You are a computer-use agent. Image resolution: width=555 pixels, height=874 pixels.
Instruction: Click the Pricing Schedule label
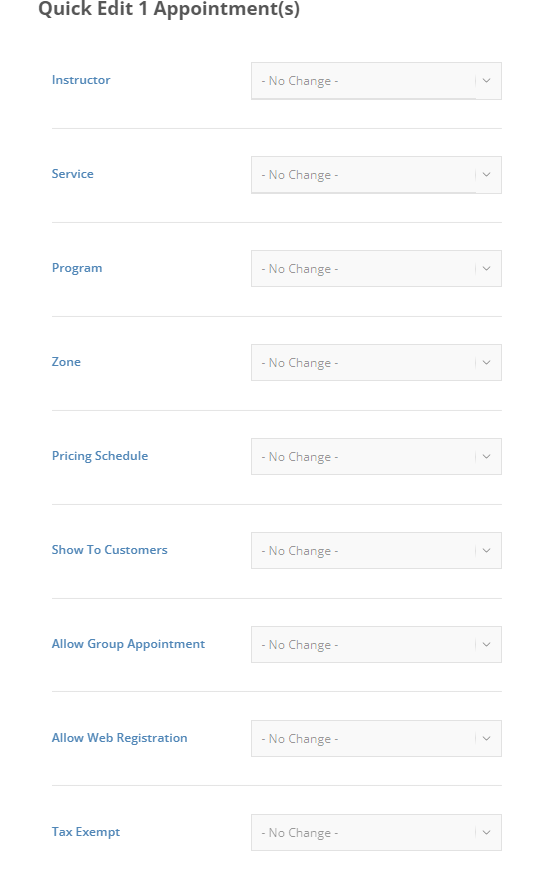pos(100,456)
